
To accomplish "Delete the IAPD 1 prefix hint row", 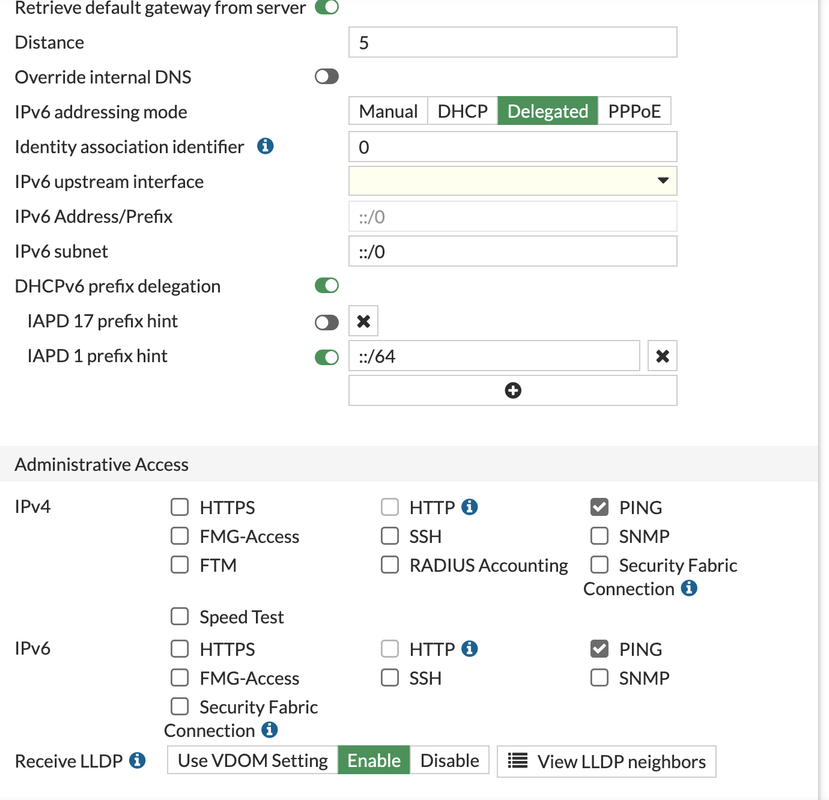I will [662, 356].
